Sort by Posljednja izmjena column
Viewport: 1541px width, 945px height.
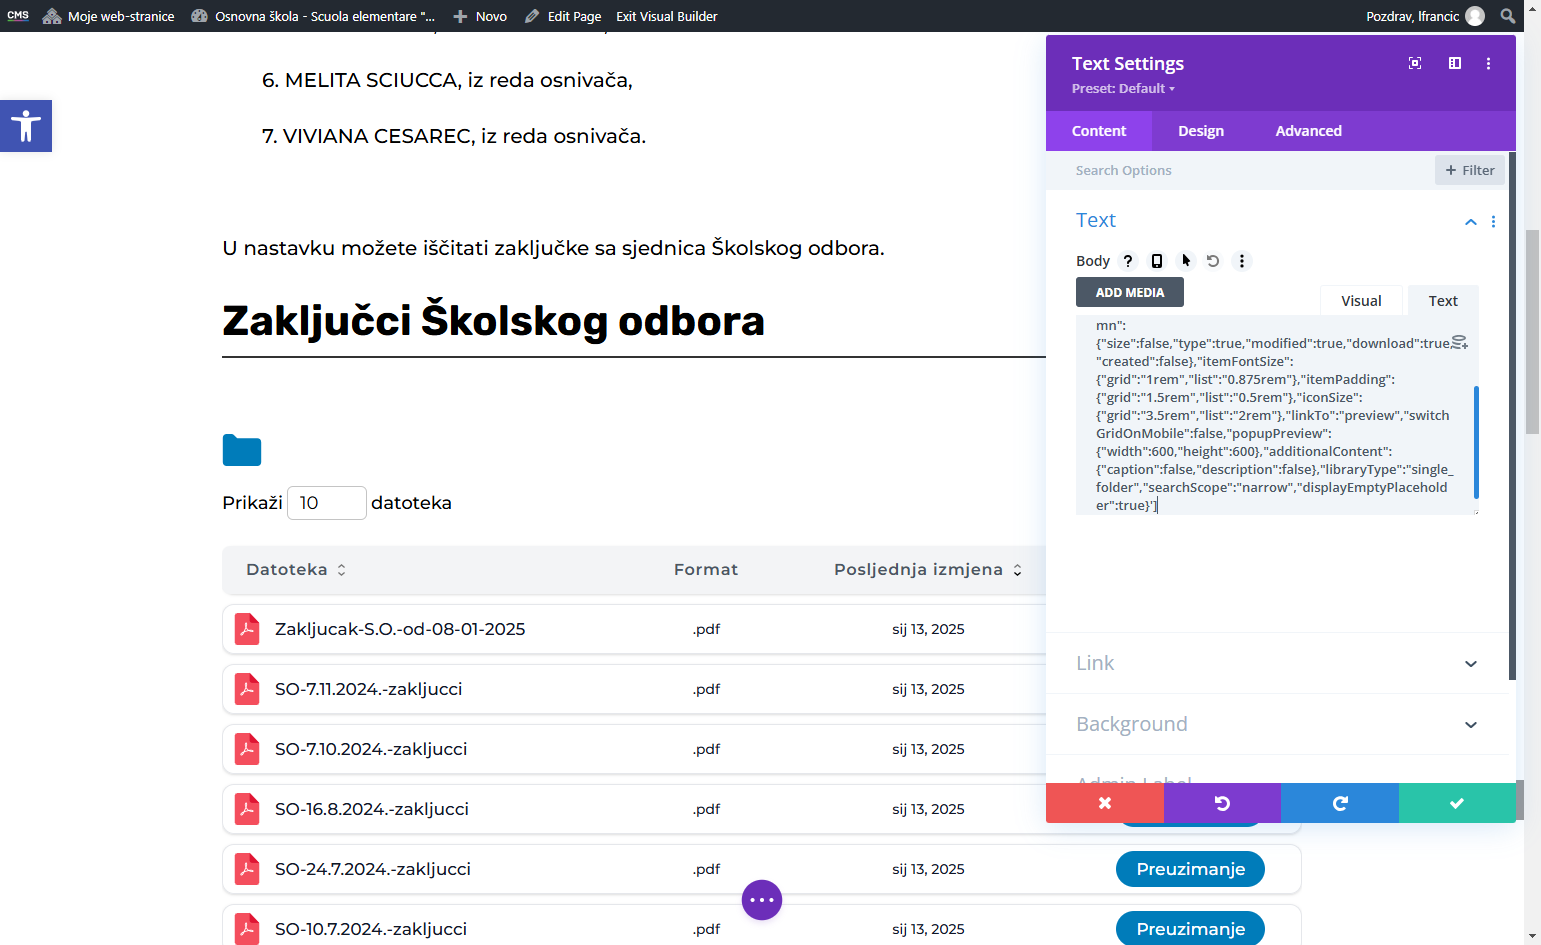point(928,570)
